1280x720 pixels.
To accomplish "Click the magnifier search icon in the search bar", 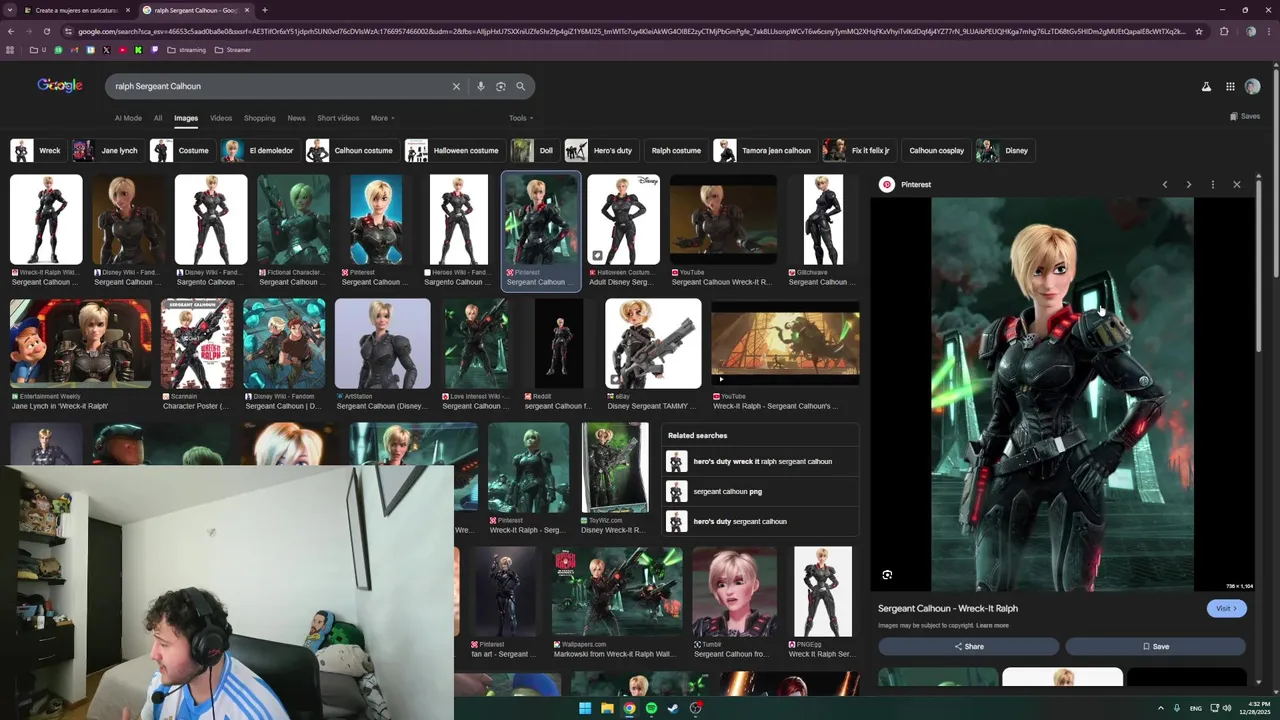I will [x=520, y=86].
